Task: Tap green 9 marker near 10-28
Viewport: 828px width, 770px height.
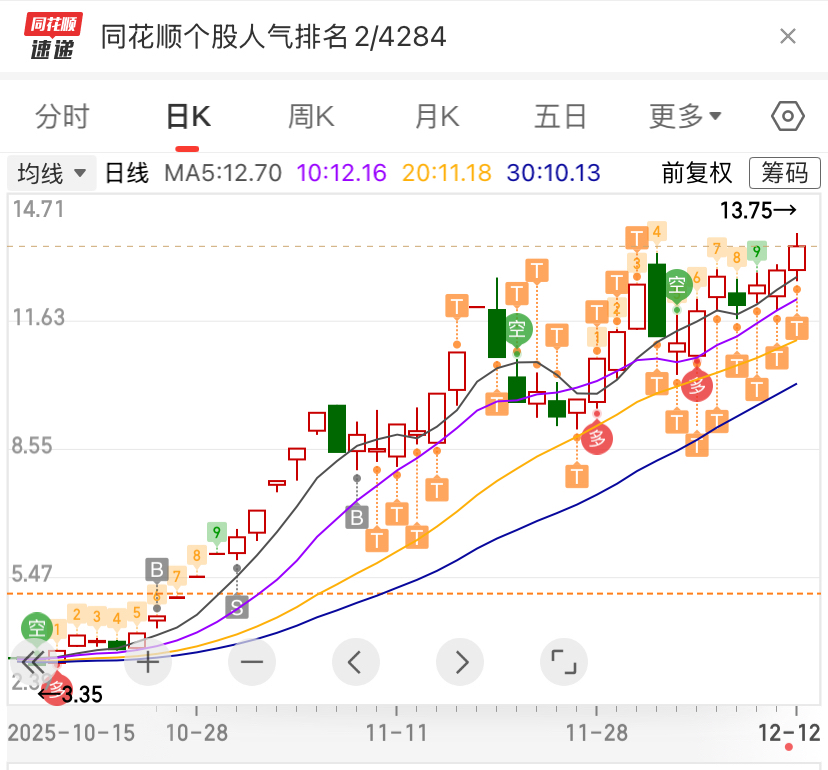Action: tap(217, 532)
